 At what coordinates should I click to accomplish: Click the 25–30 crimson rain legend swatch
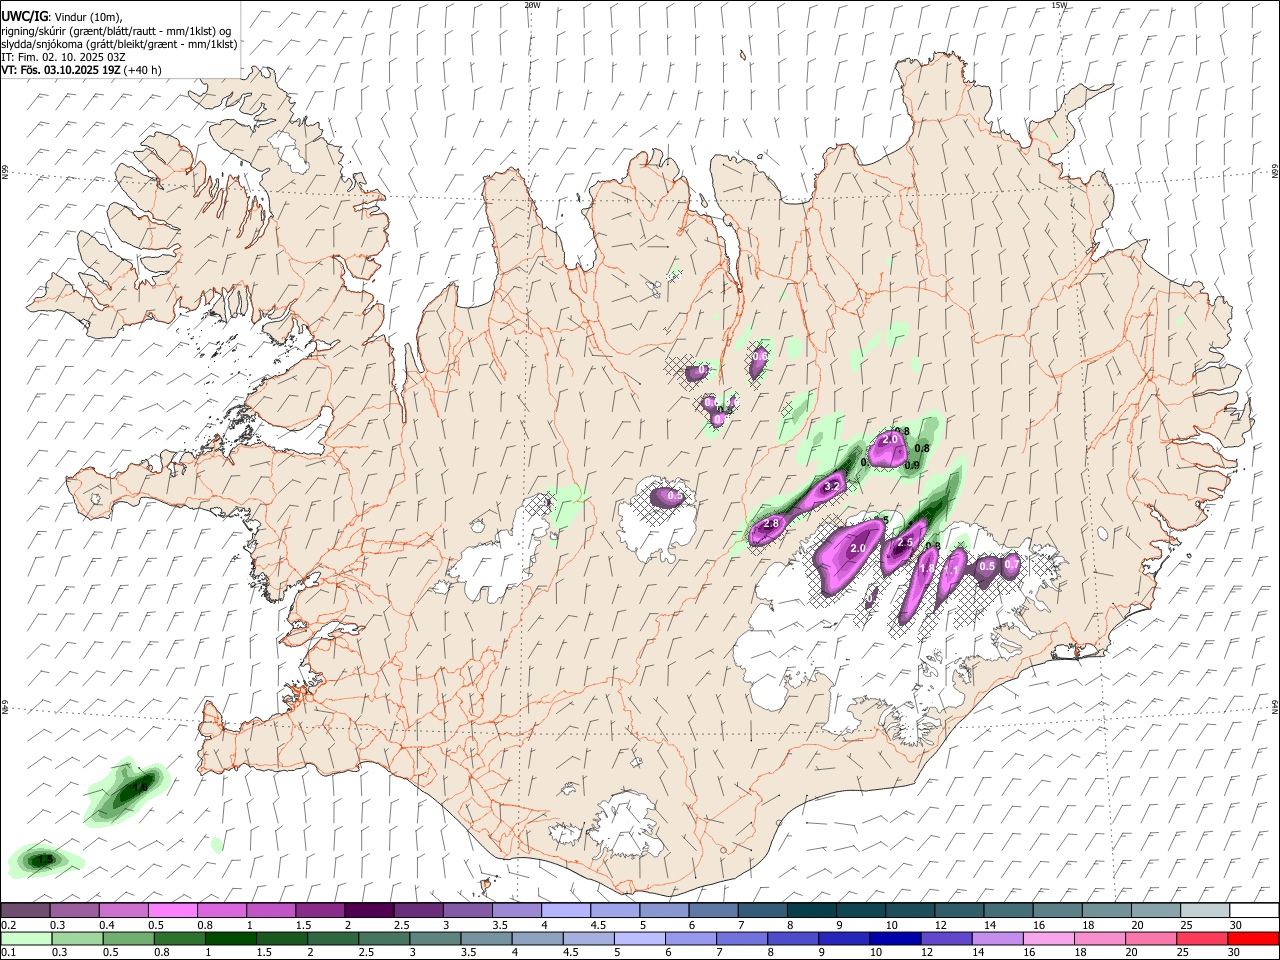tap(1202, 938)
